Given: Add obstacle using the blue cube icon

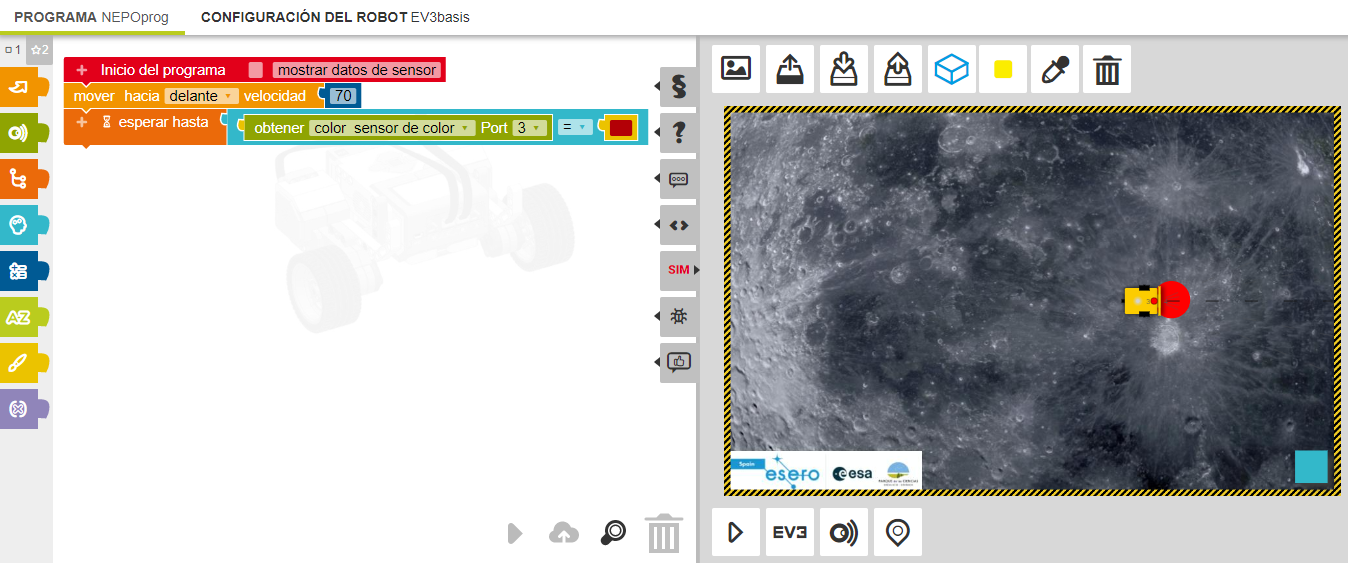Looking at the screenshot, I should (x=951, y=69).
